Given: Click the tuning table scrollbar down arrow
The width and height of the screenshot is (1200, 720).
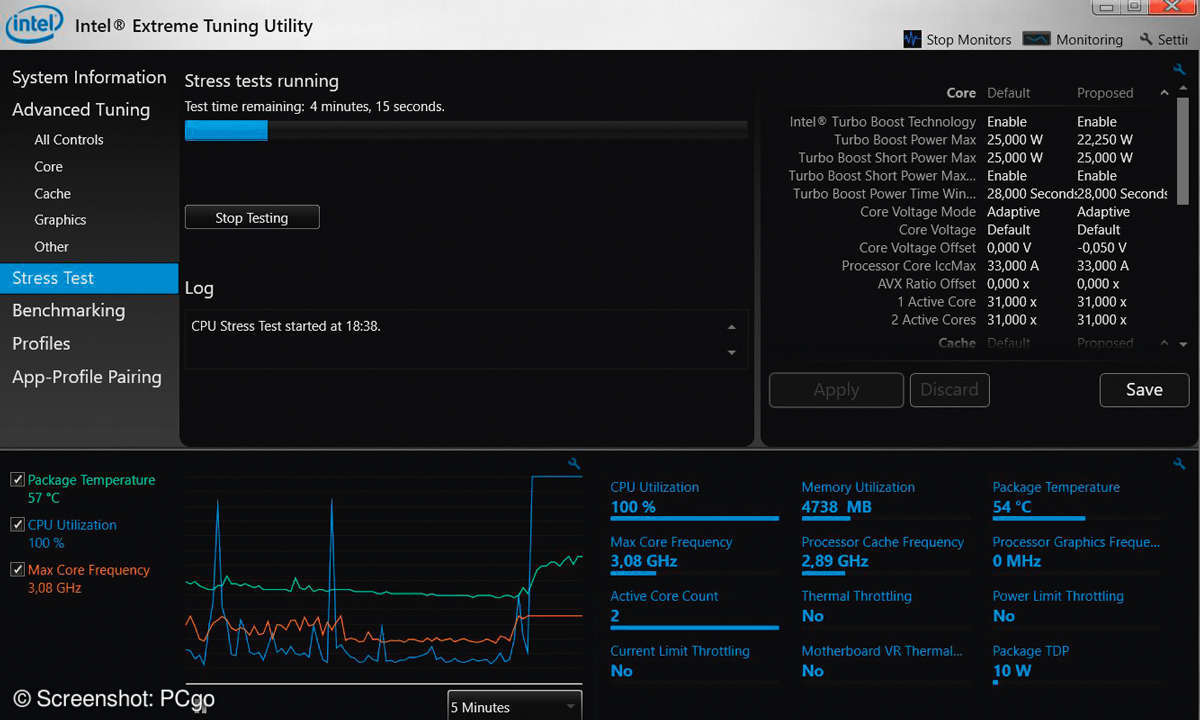Looking at the screenshot, I should (1183, 344).
